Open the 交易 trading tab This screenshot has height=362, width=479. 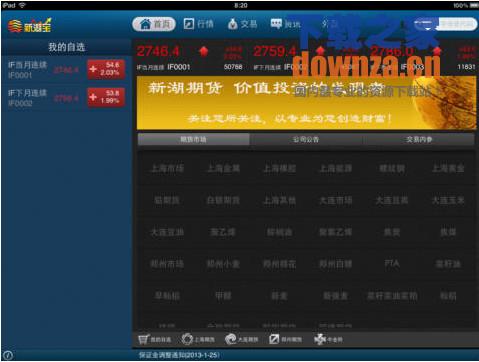coord(242,24)
